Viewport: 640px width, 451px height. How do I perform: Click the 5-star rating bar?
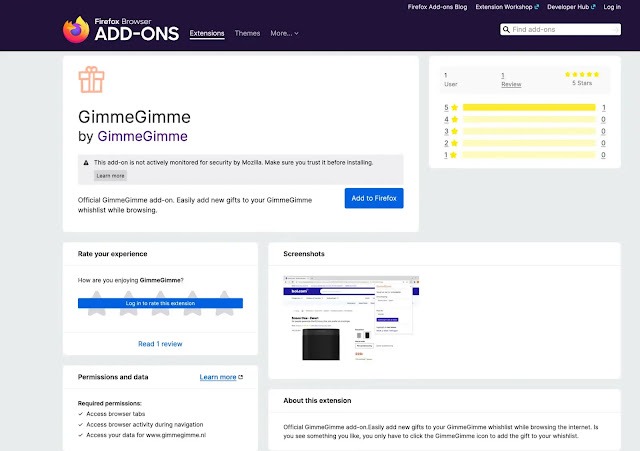click(529, 107)
